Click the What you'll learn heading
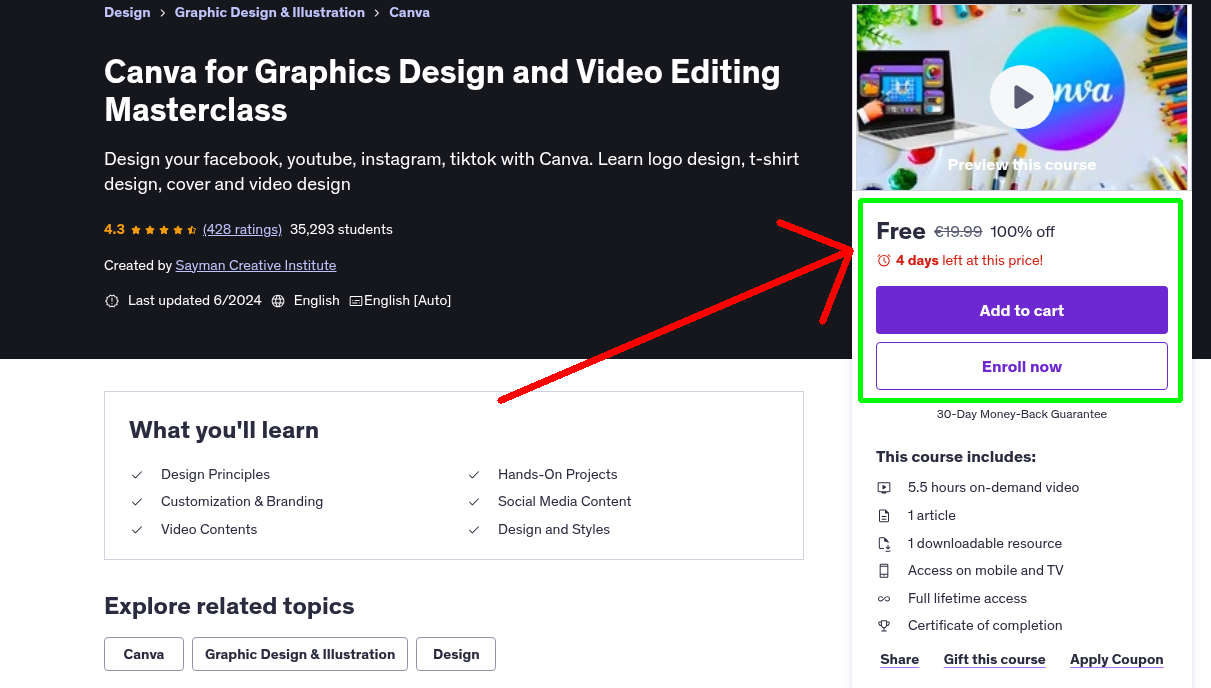Image resolution: width=1211 pixels, height=688 pixels. 224,430
